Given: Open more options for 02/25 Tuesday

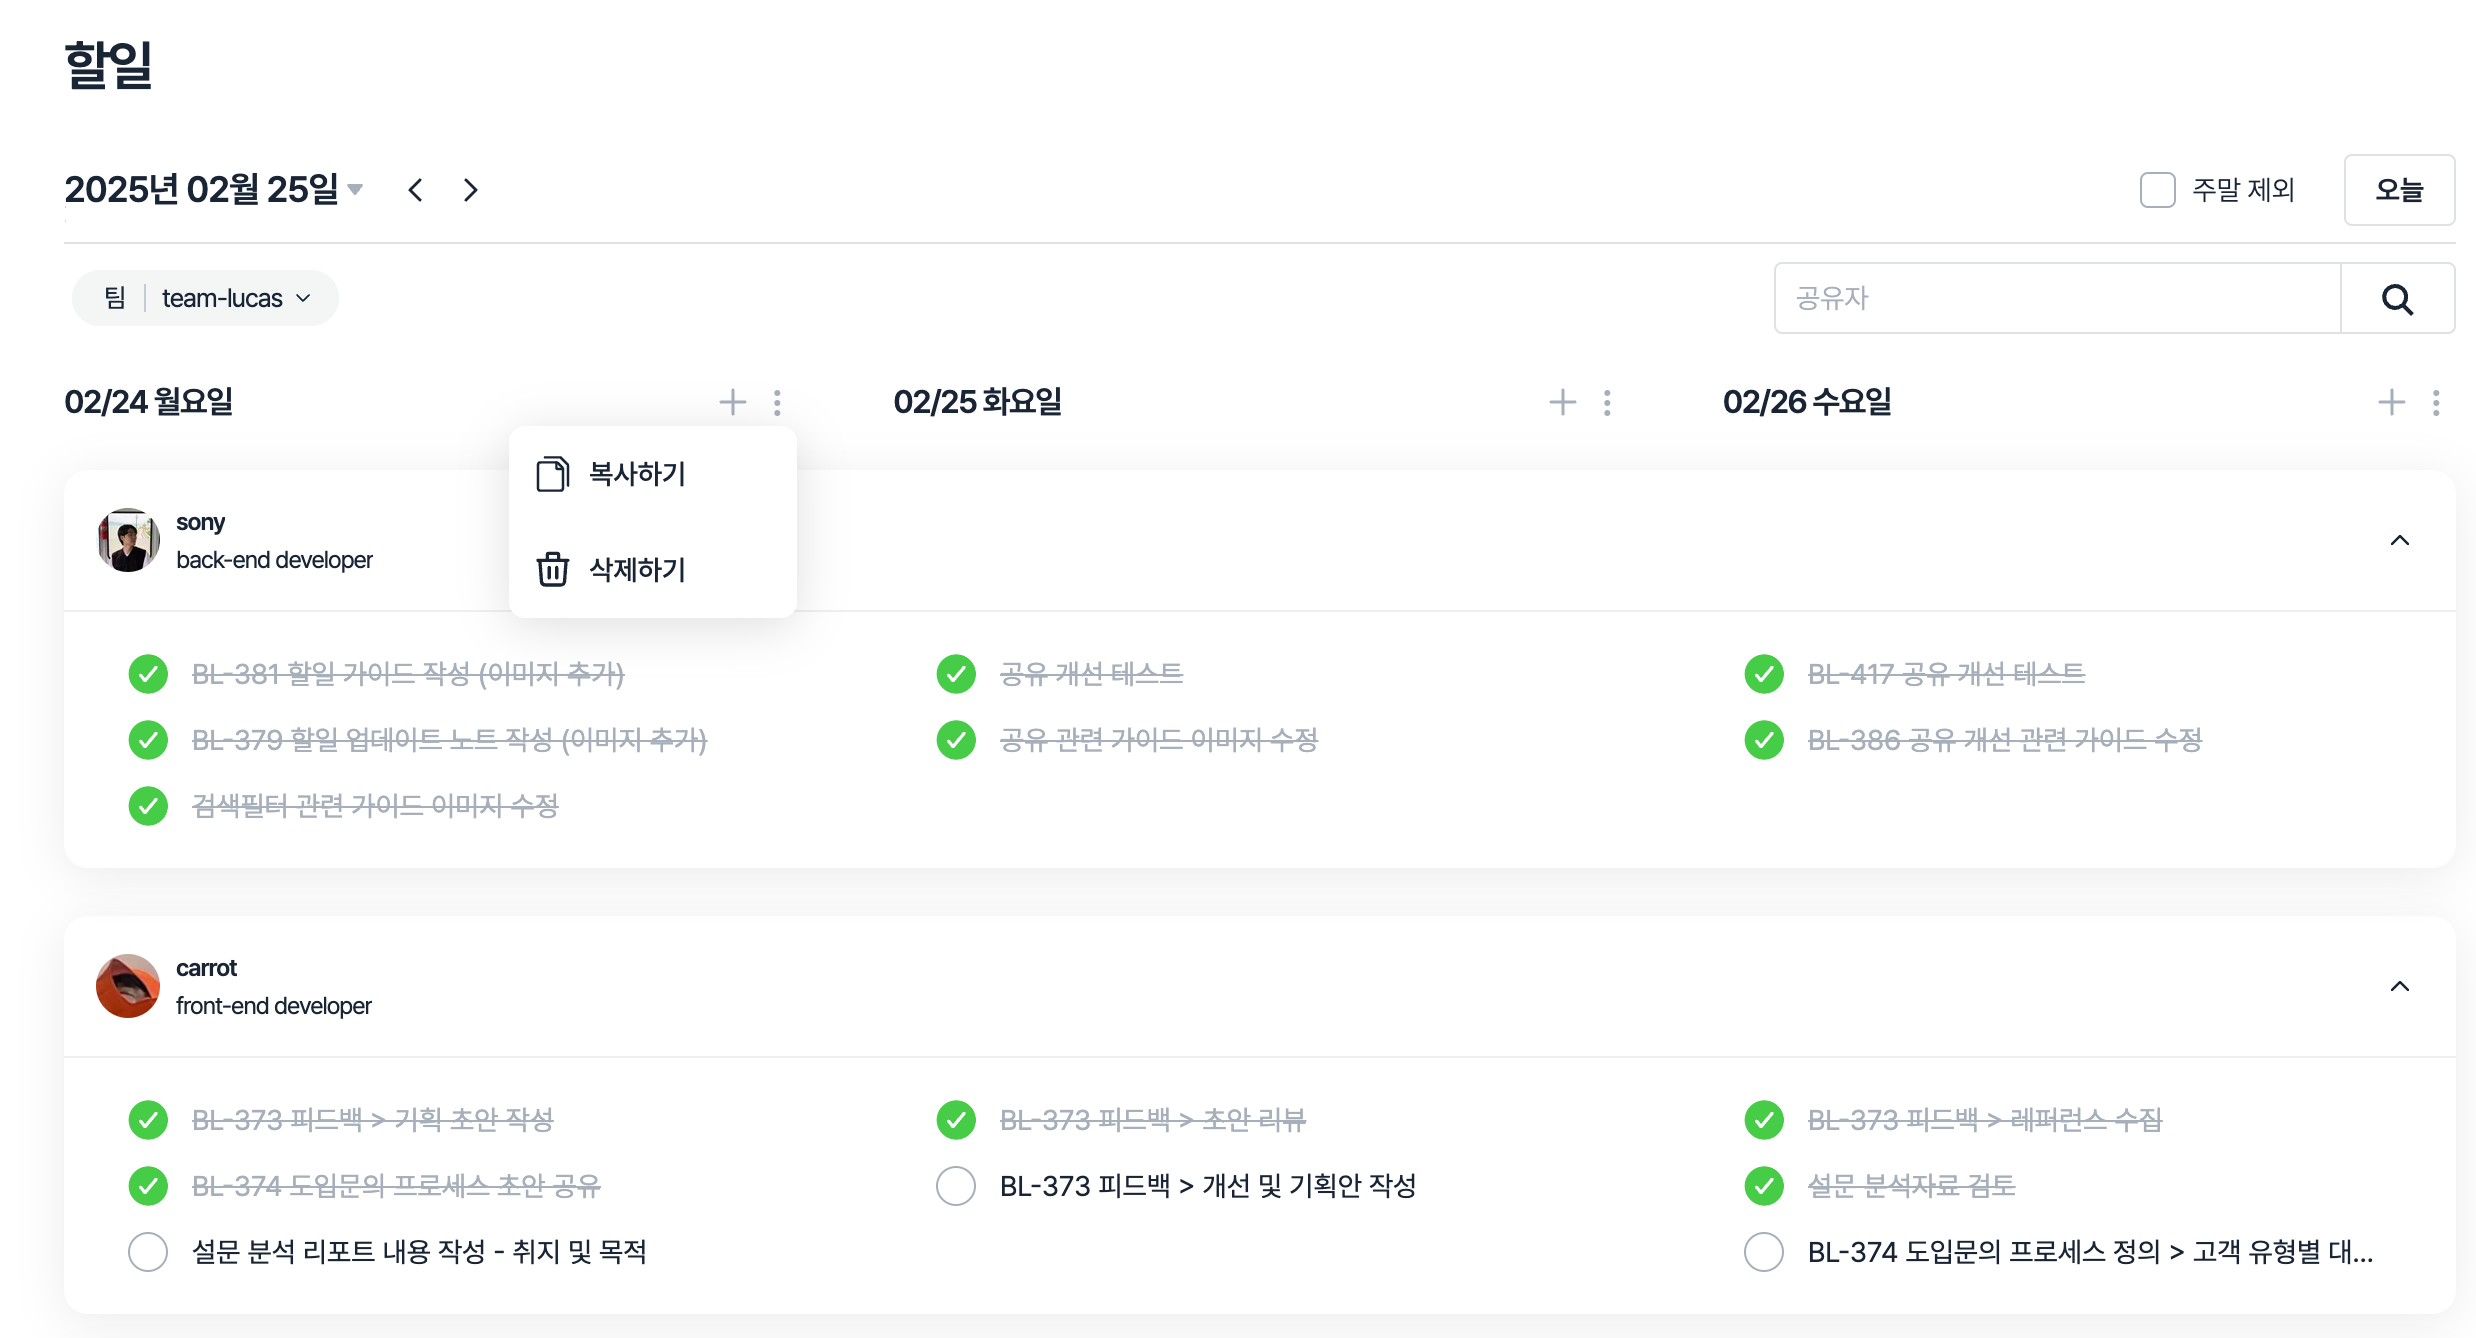Looking at the screenshot, I should coord(1607,402).
